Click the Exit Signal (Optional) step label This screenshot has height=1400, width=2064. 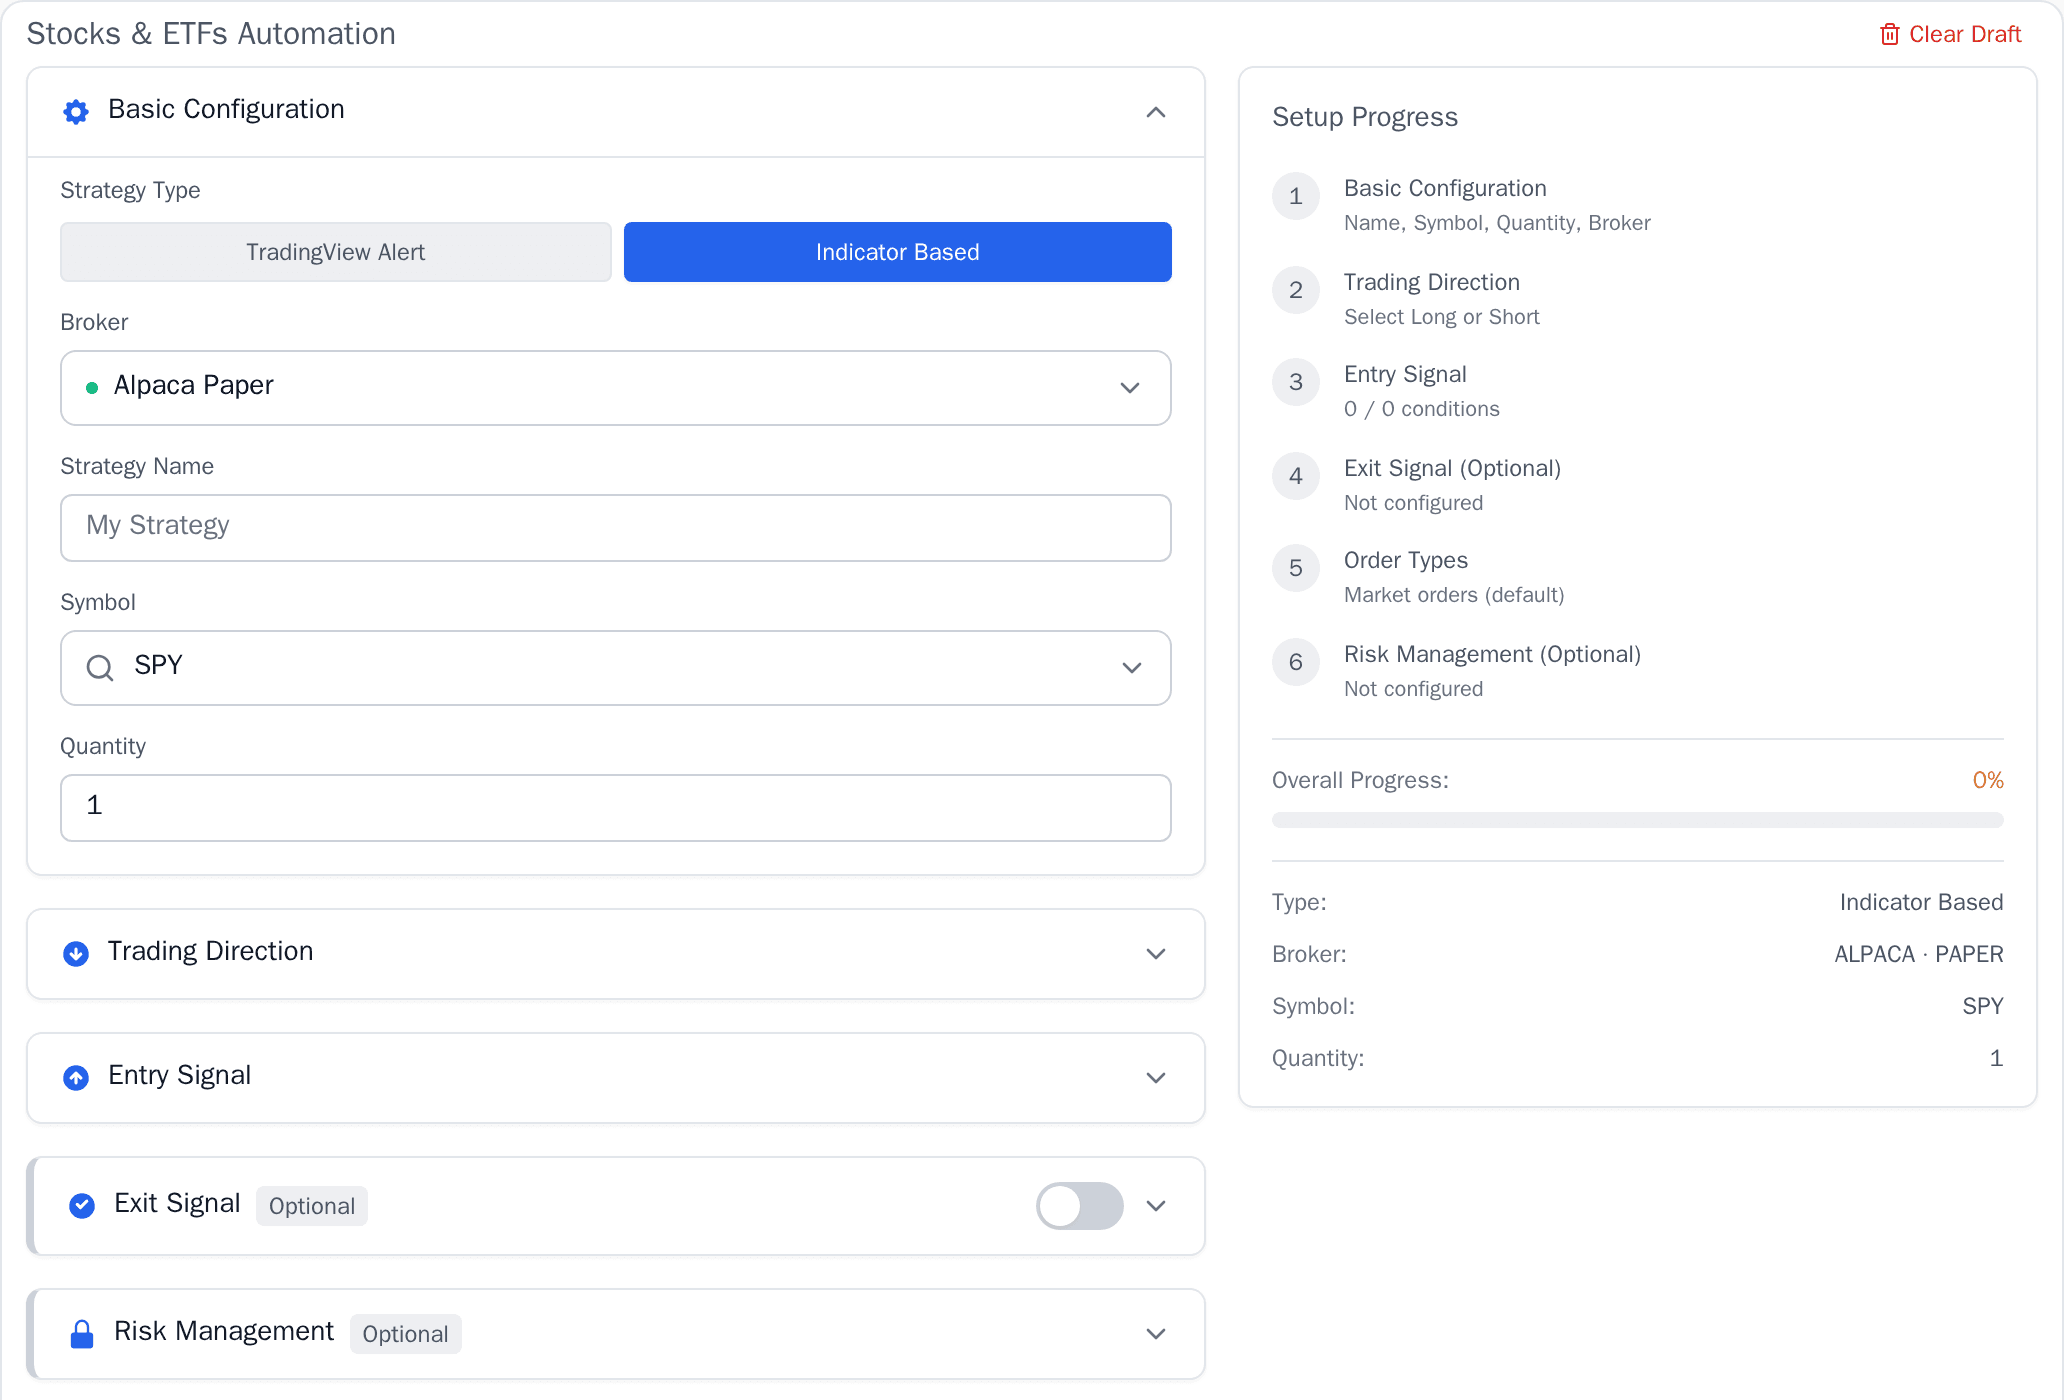[1452, 468]
